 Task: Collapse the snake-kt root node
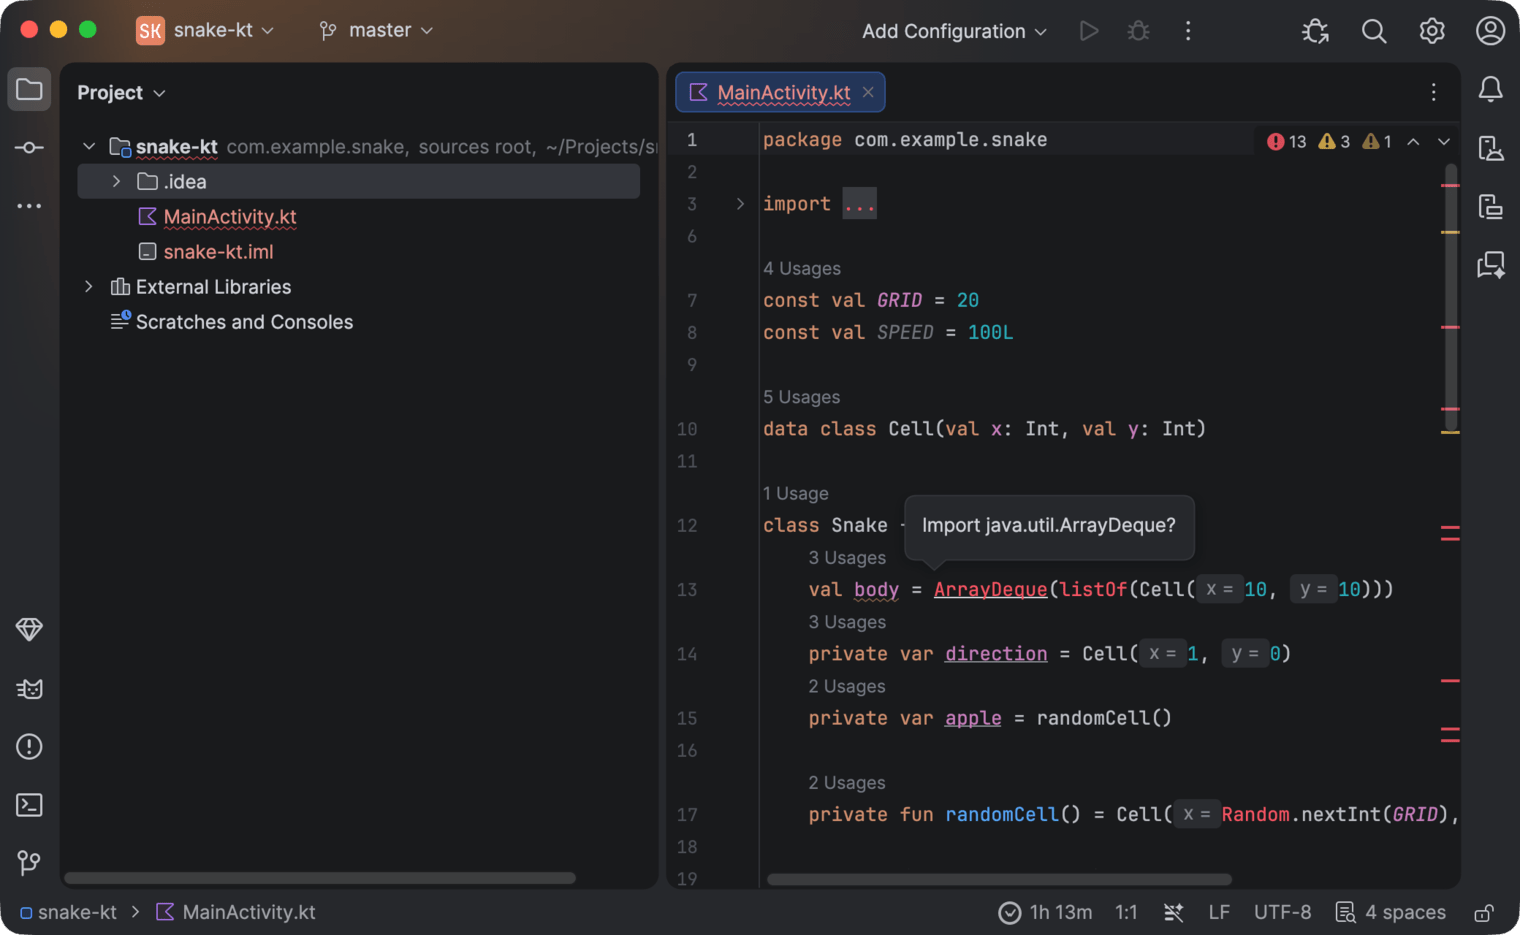pos(88,146)
